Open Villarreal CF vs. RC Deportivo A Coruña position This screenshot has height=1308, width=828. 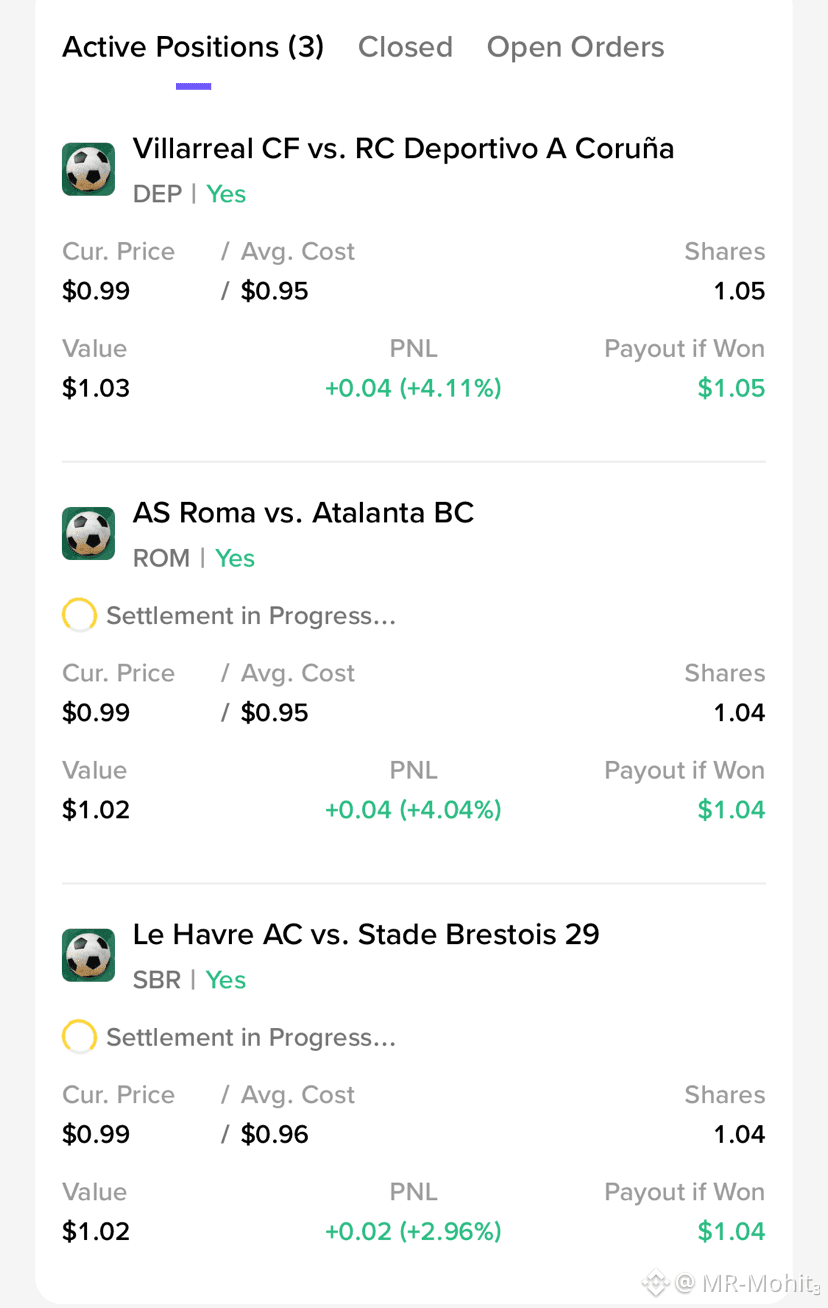pyautogui.click(x=403, y=149)
